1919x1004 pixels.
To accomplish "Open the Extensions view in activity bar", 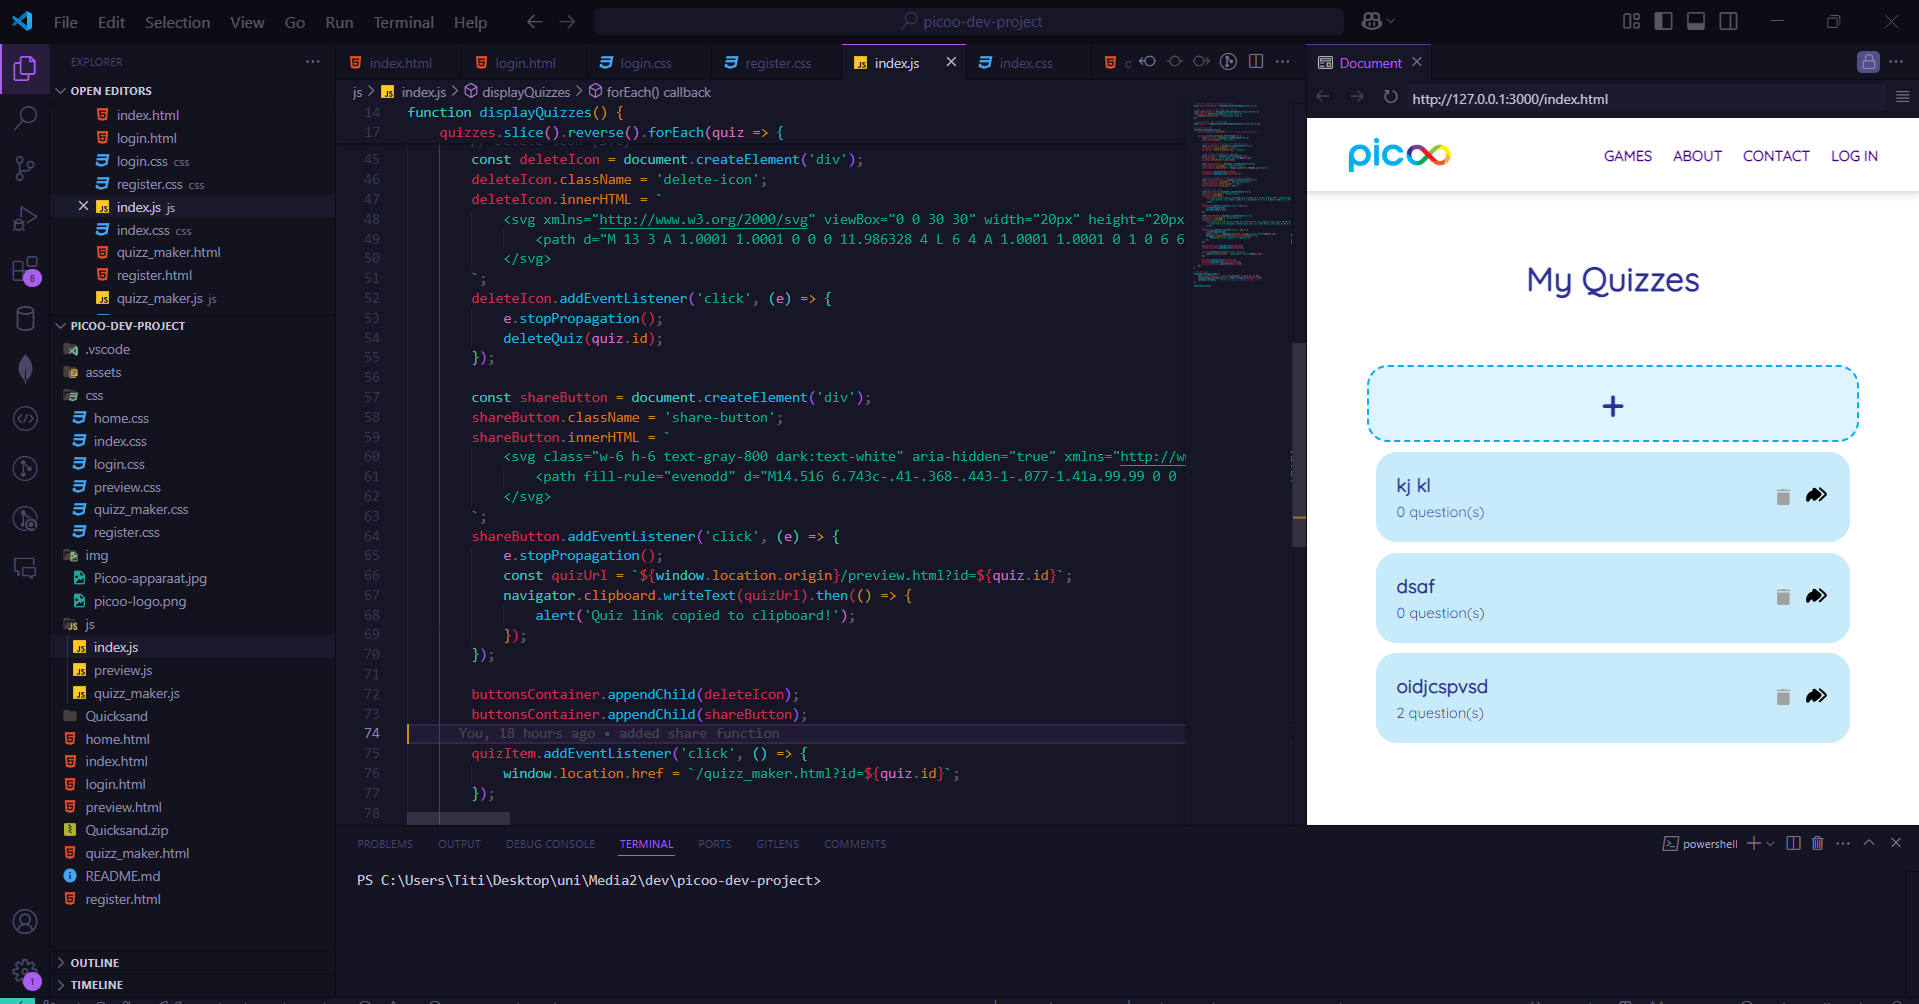I will pyautogui.click(x=25, y=270).
